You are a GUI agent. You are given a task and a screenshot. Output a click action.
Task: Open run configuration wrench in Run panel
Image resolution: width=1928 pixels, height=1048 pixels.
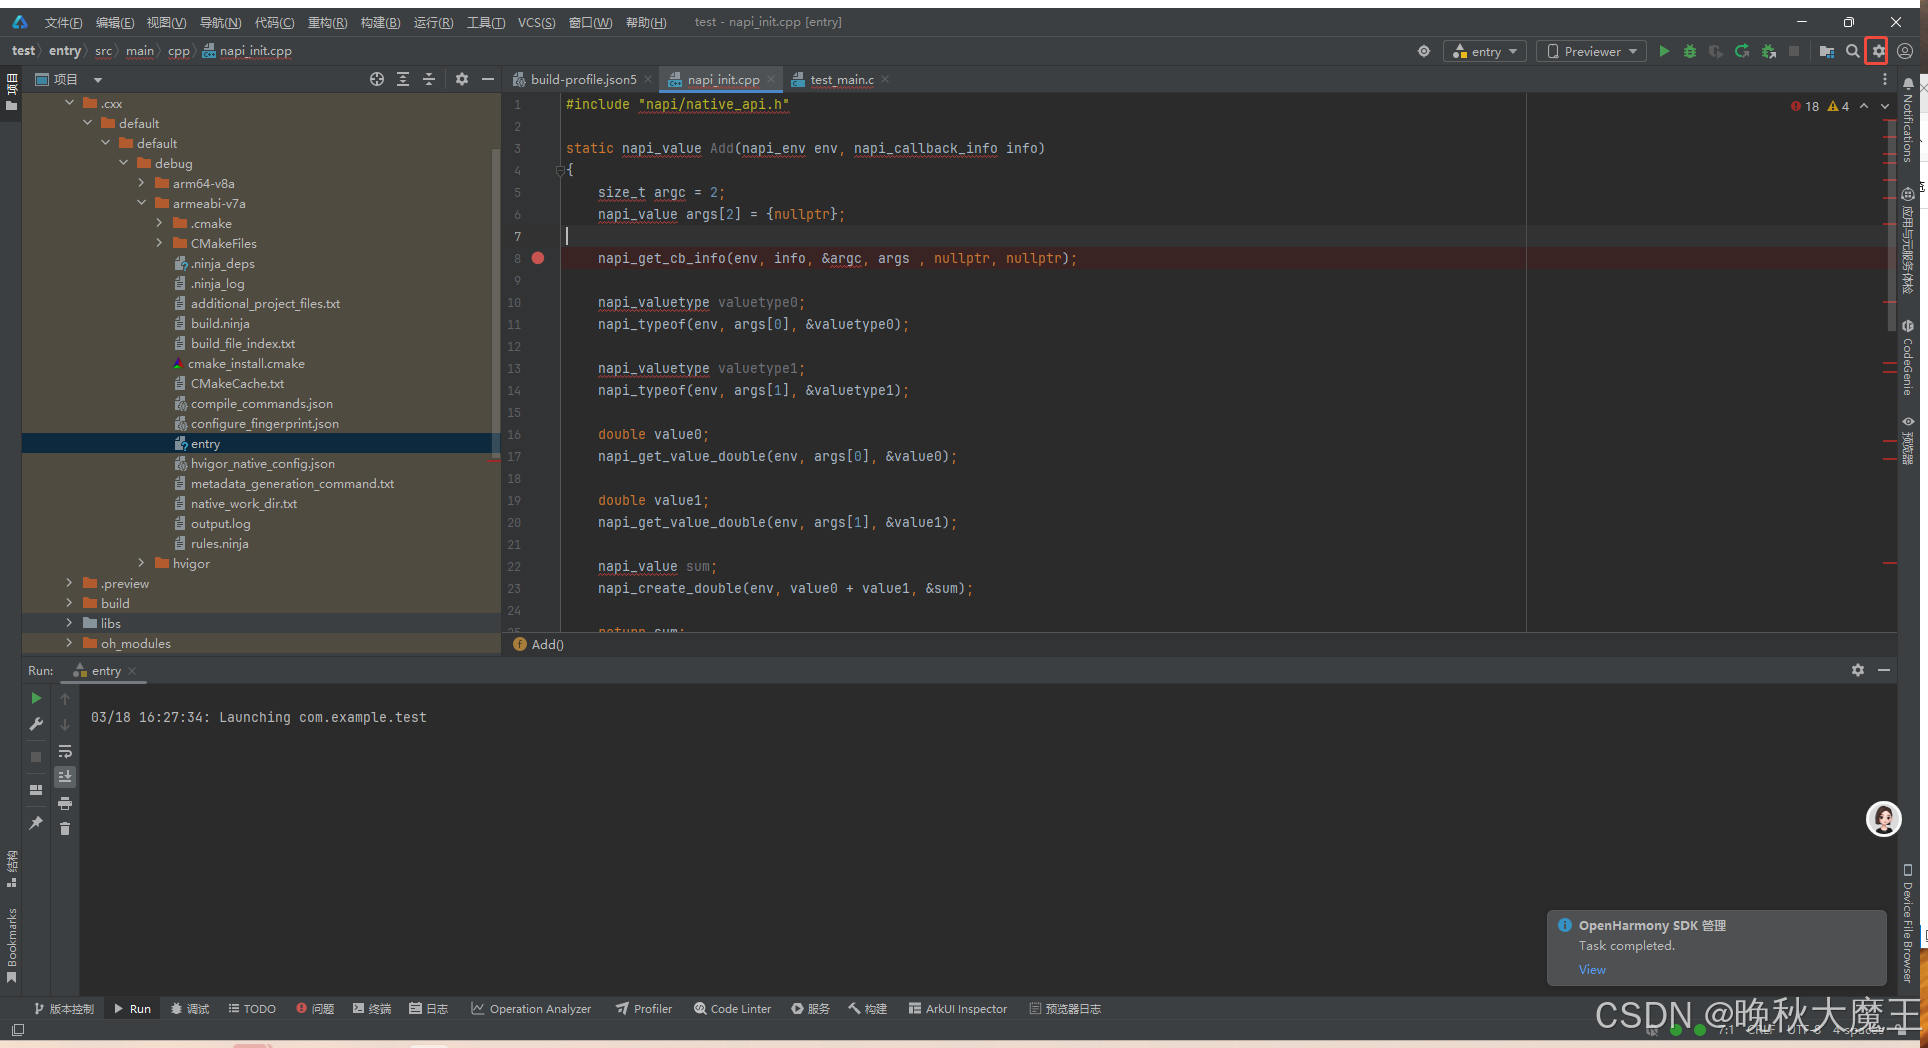(36, 724)
